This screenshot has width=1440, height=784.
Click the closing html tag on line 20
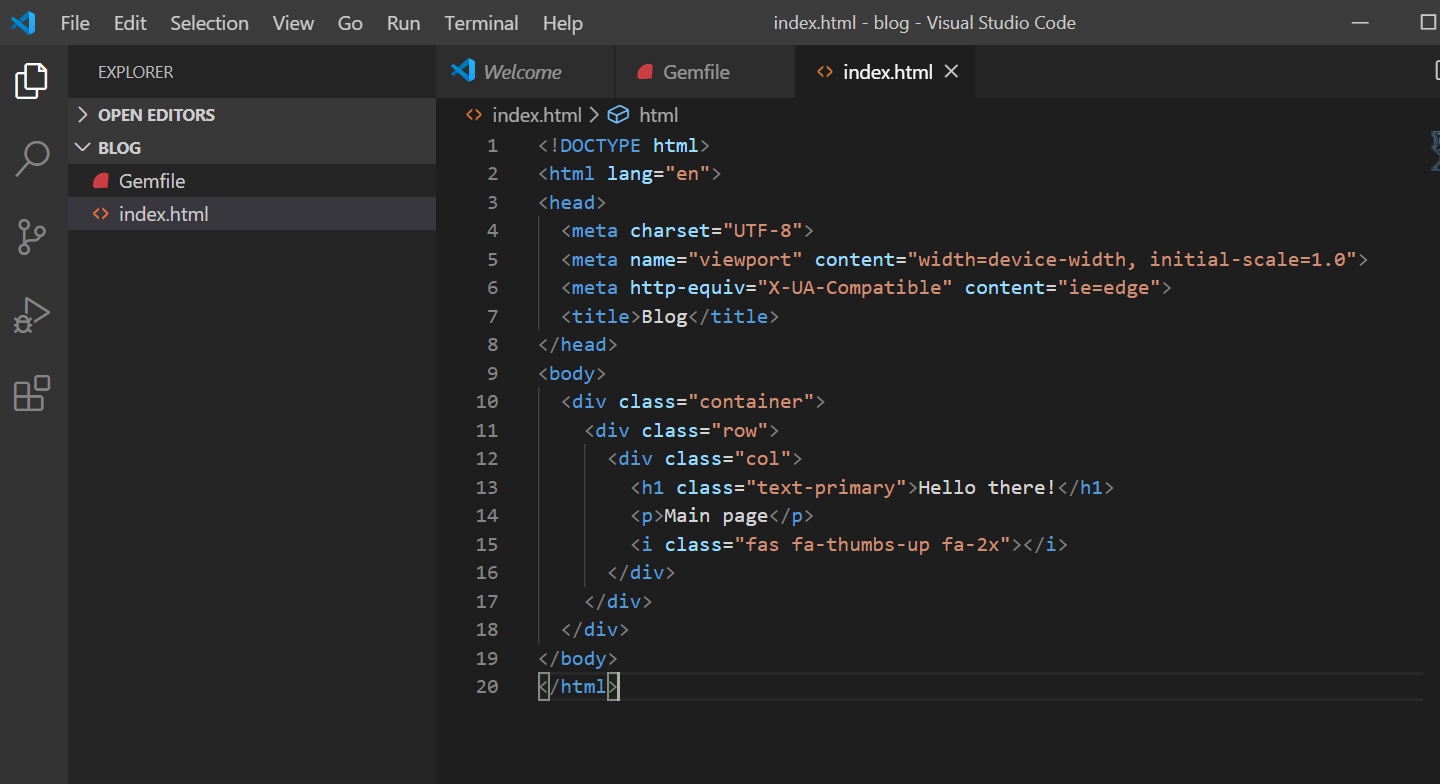coord(578,687)
